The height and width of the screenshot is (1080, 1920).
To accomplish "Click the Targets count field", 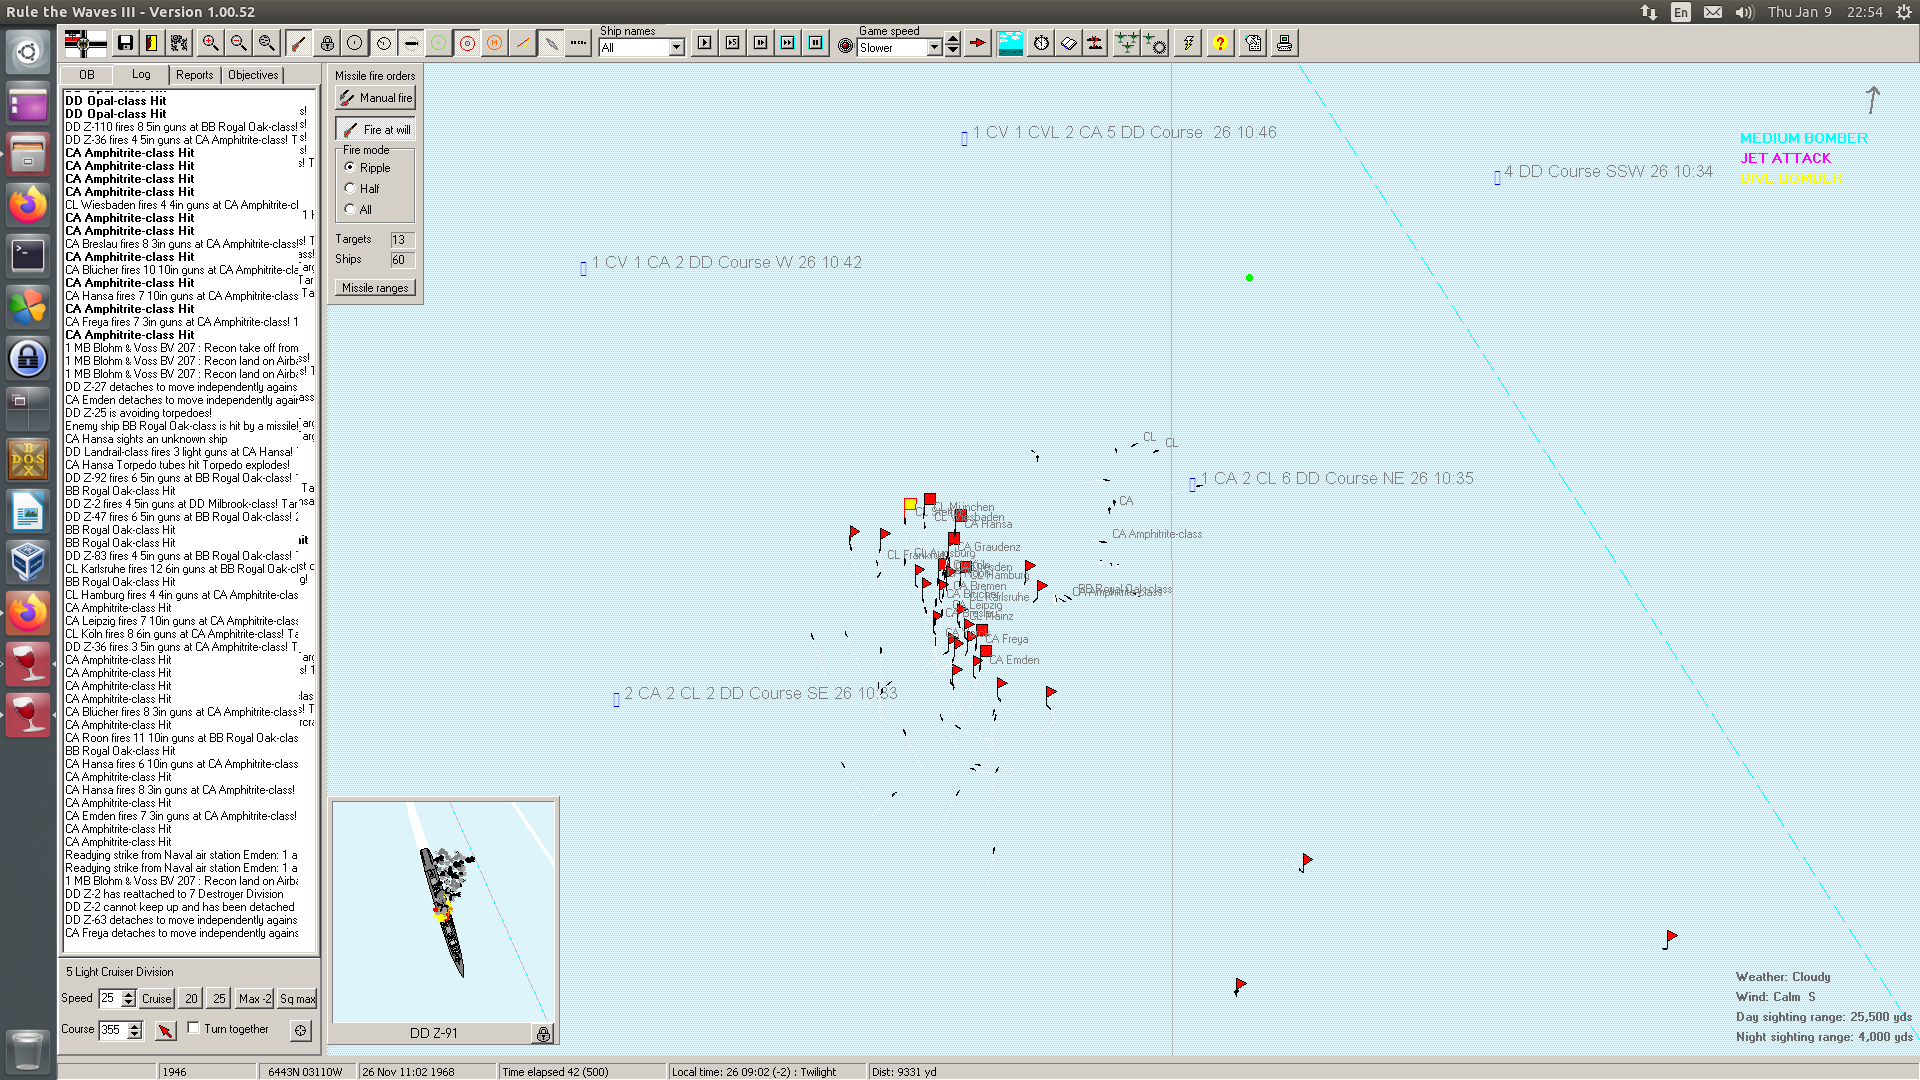I will [x=401, y=240].
